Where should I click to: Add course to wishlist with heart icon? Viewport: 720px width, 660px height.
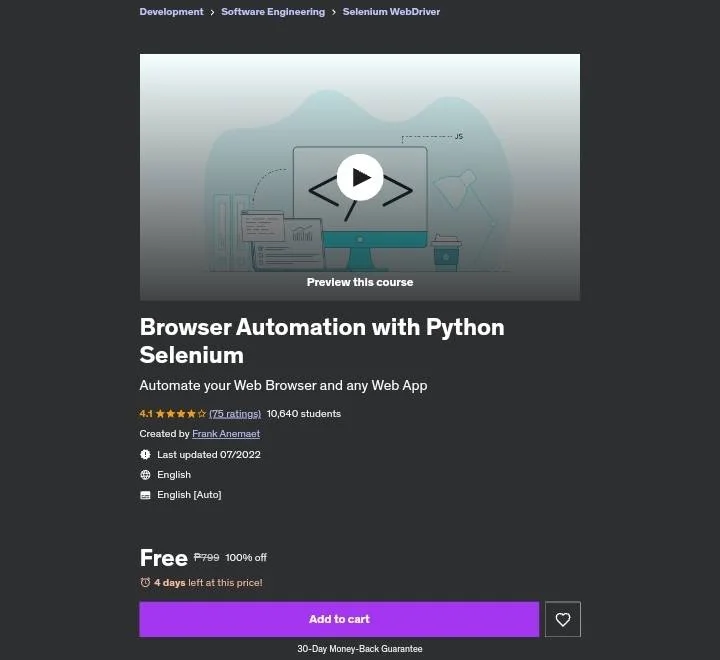(x=562, y=619)
